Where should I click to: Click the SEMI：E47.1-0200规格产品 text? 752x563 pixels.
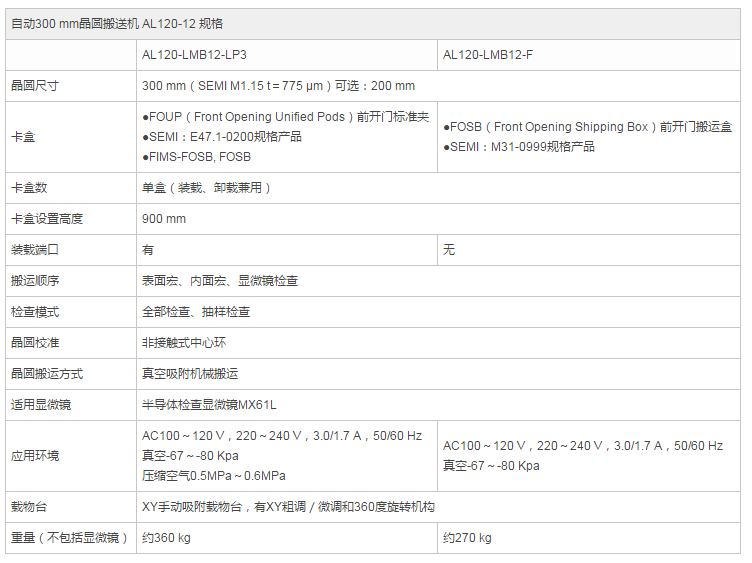[221, 137]
